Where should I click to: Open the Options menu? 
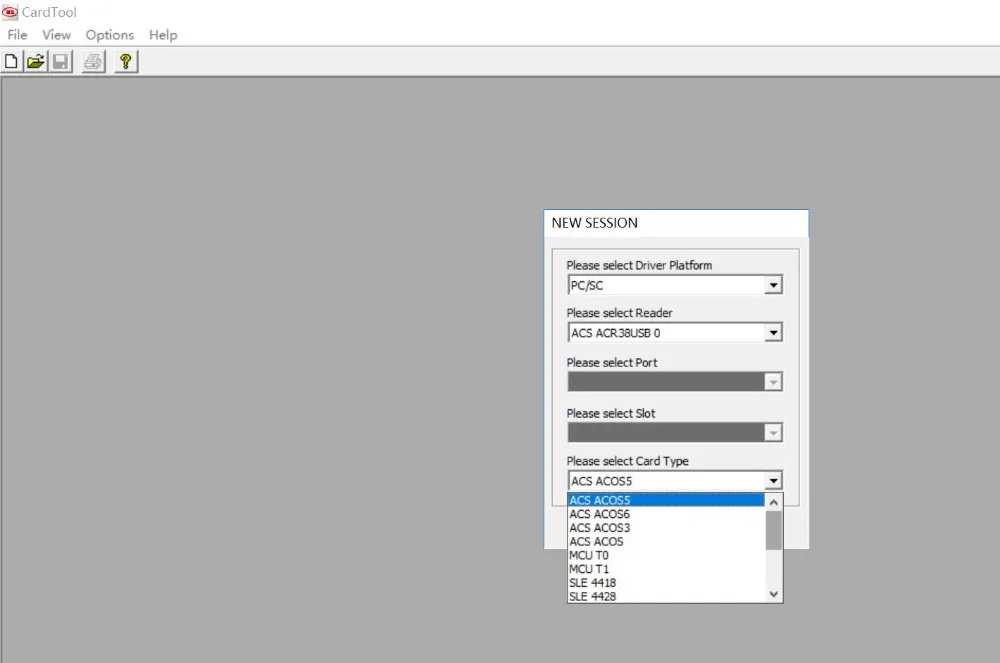[110, 35]
